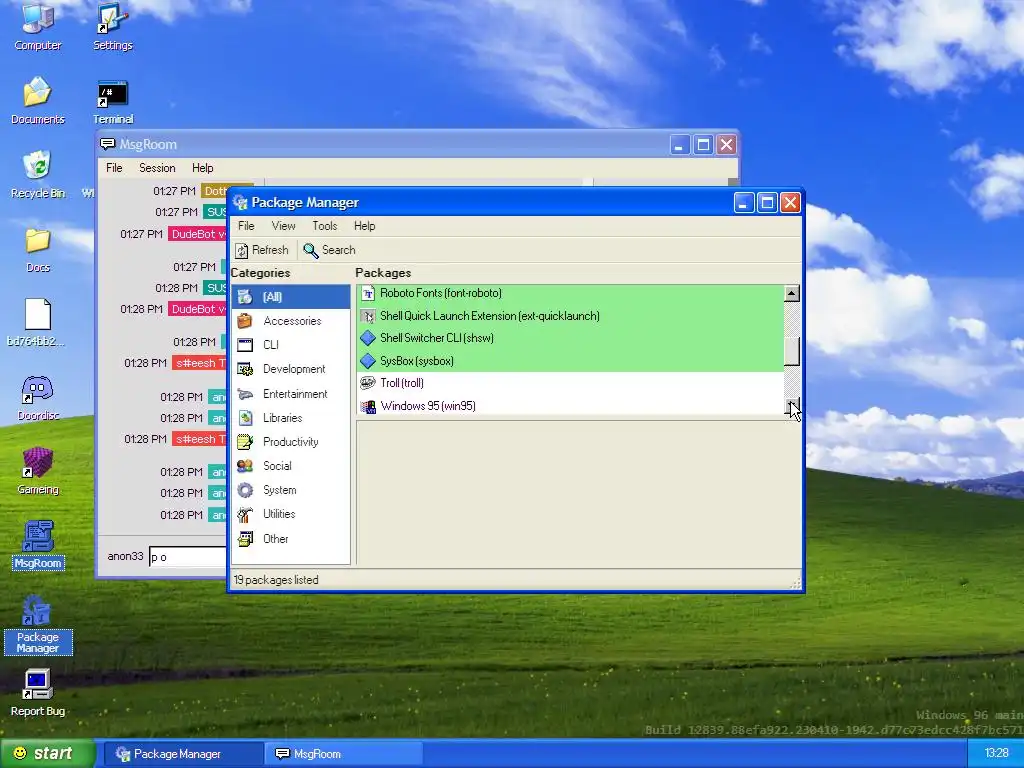Open the Accessories category icon
This screenshot has height=768, width=1024.
click(245, 321)
